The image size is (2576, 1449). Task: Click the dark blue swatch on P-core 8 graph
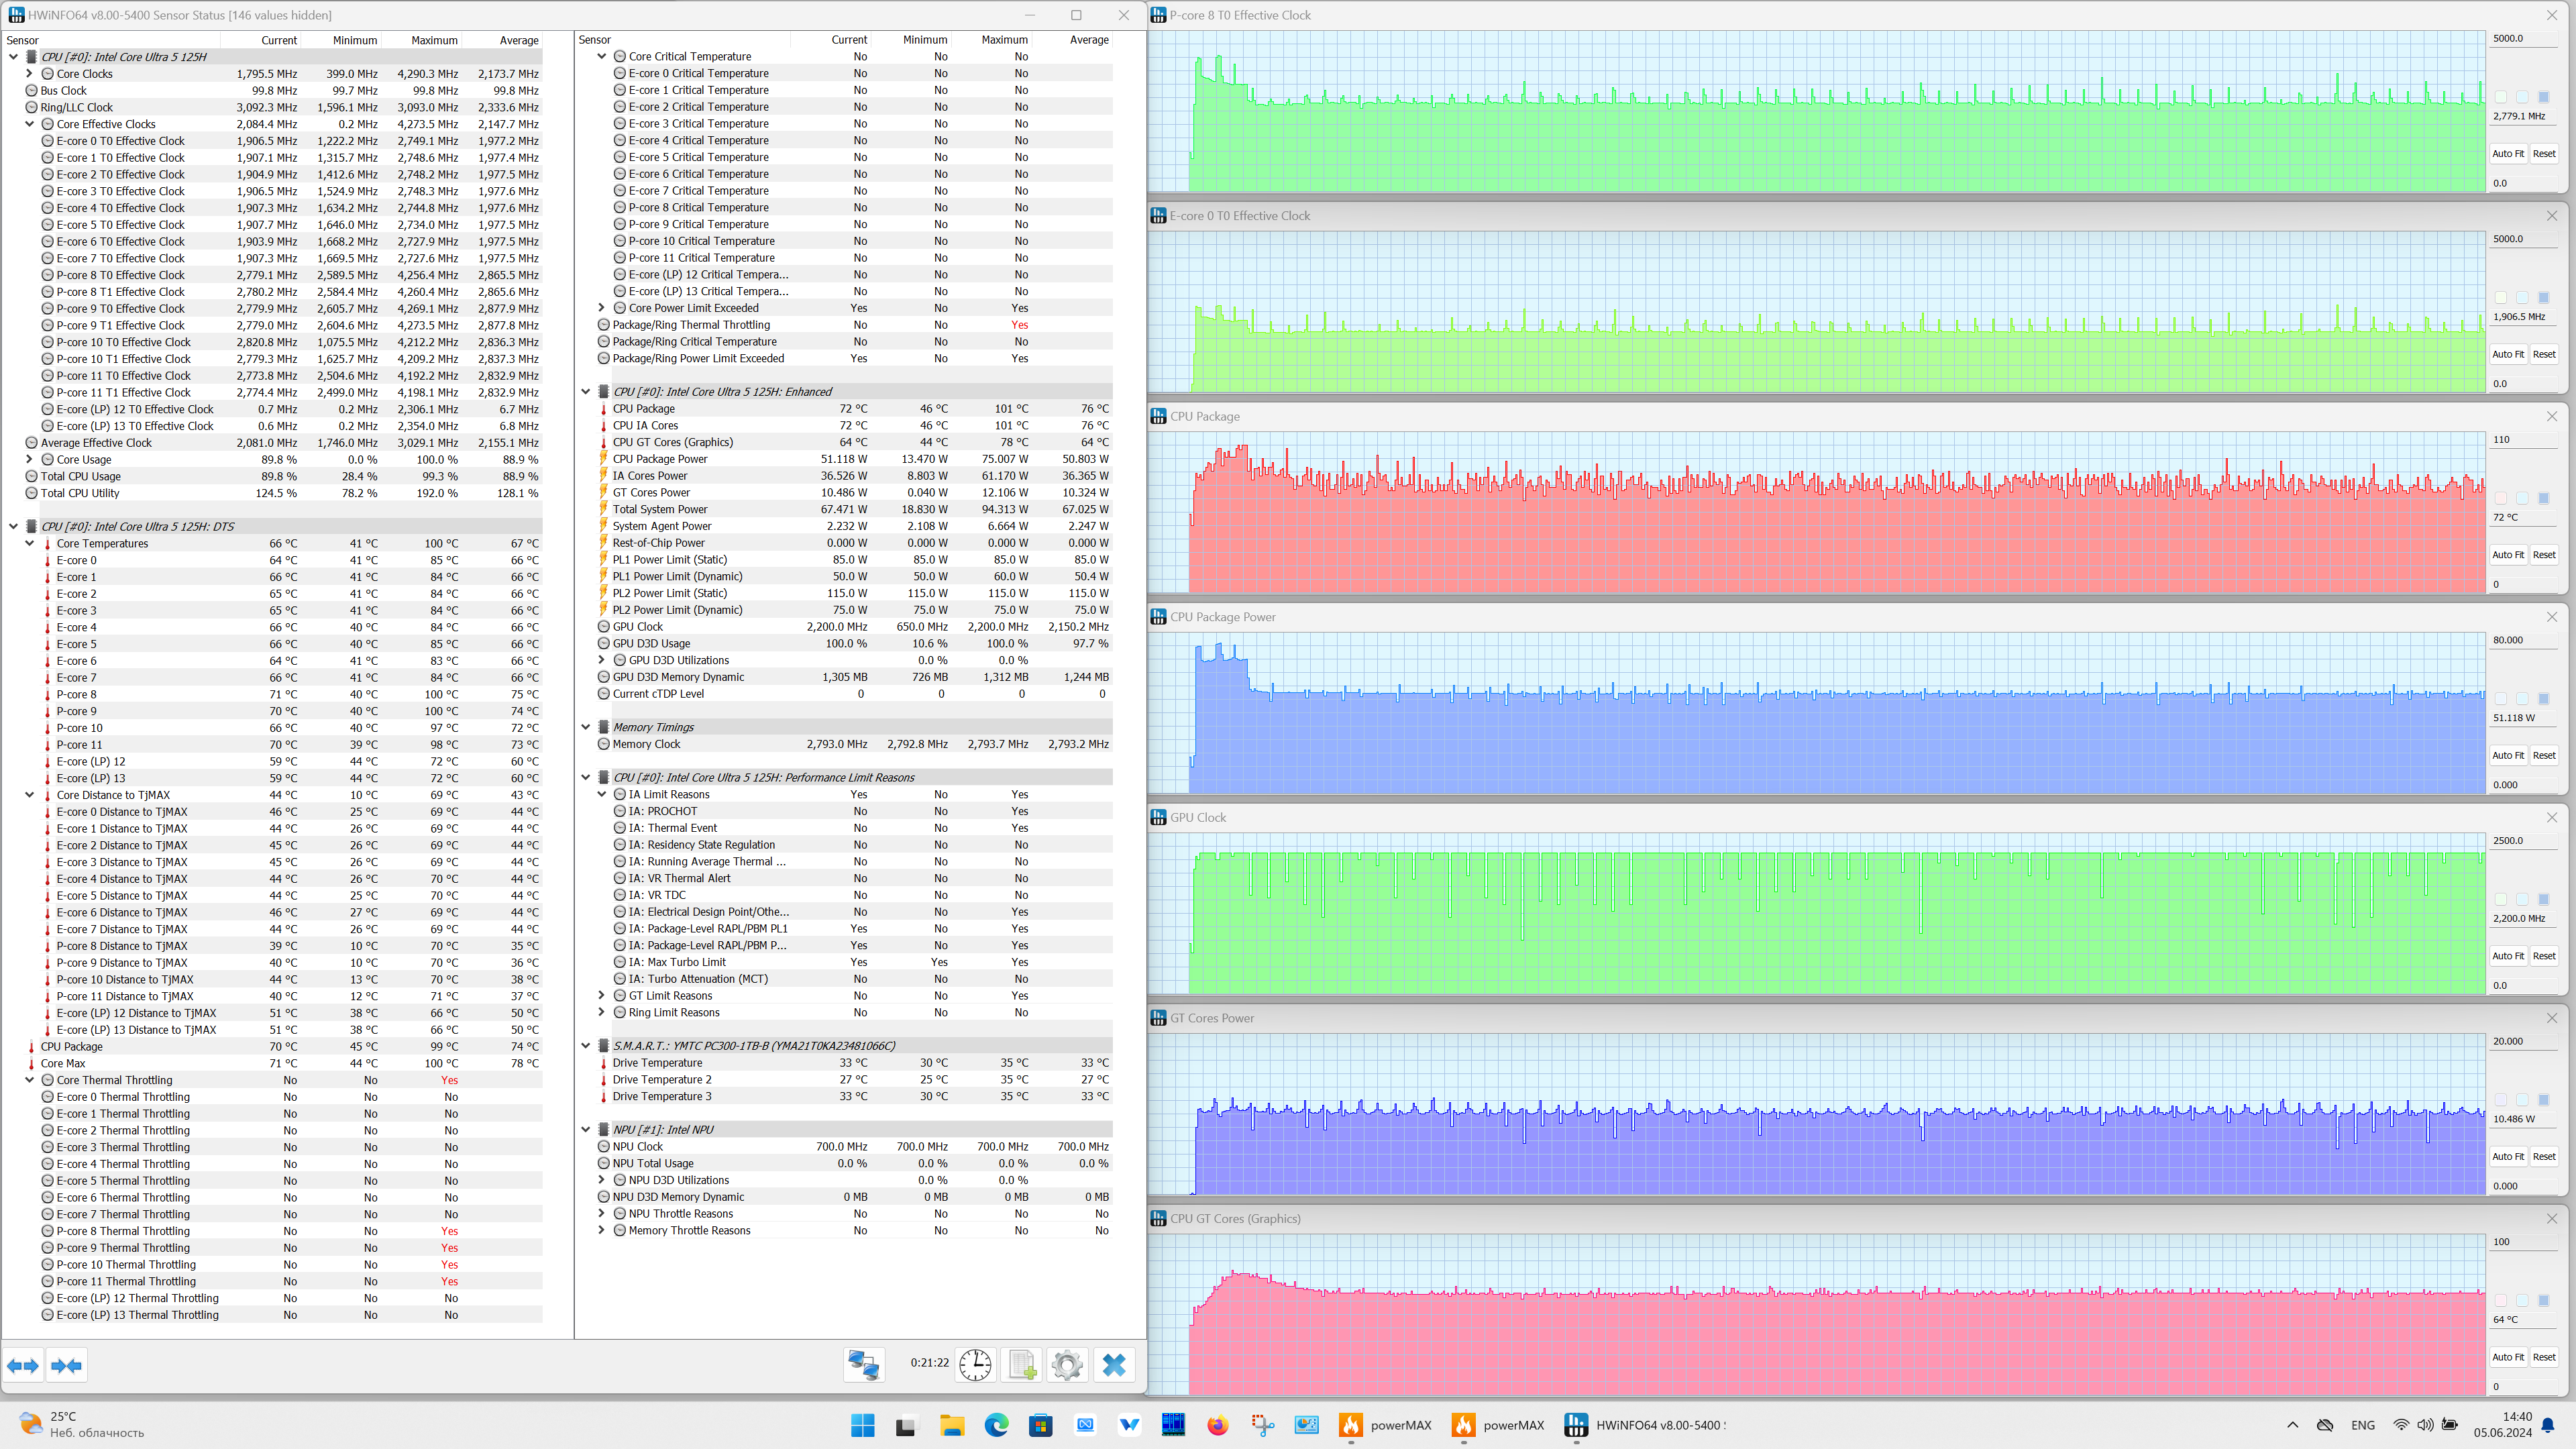click(2543, 97)
